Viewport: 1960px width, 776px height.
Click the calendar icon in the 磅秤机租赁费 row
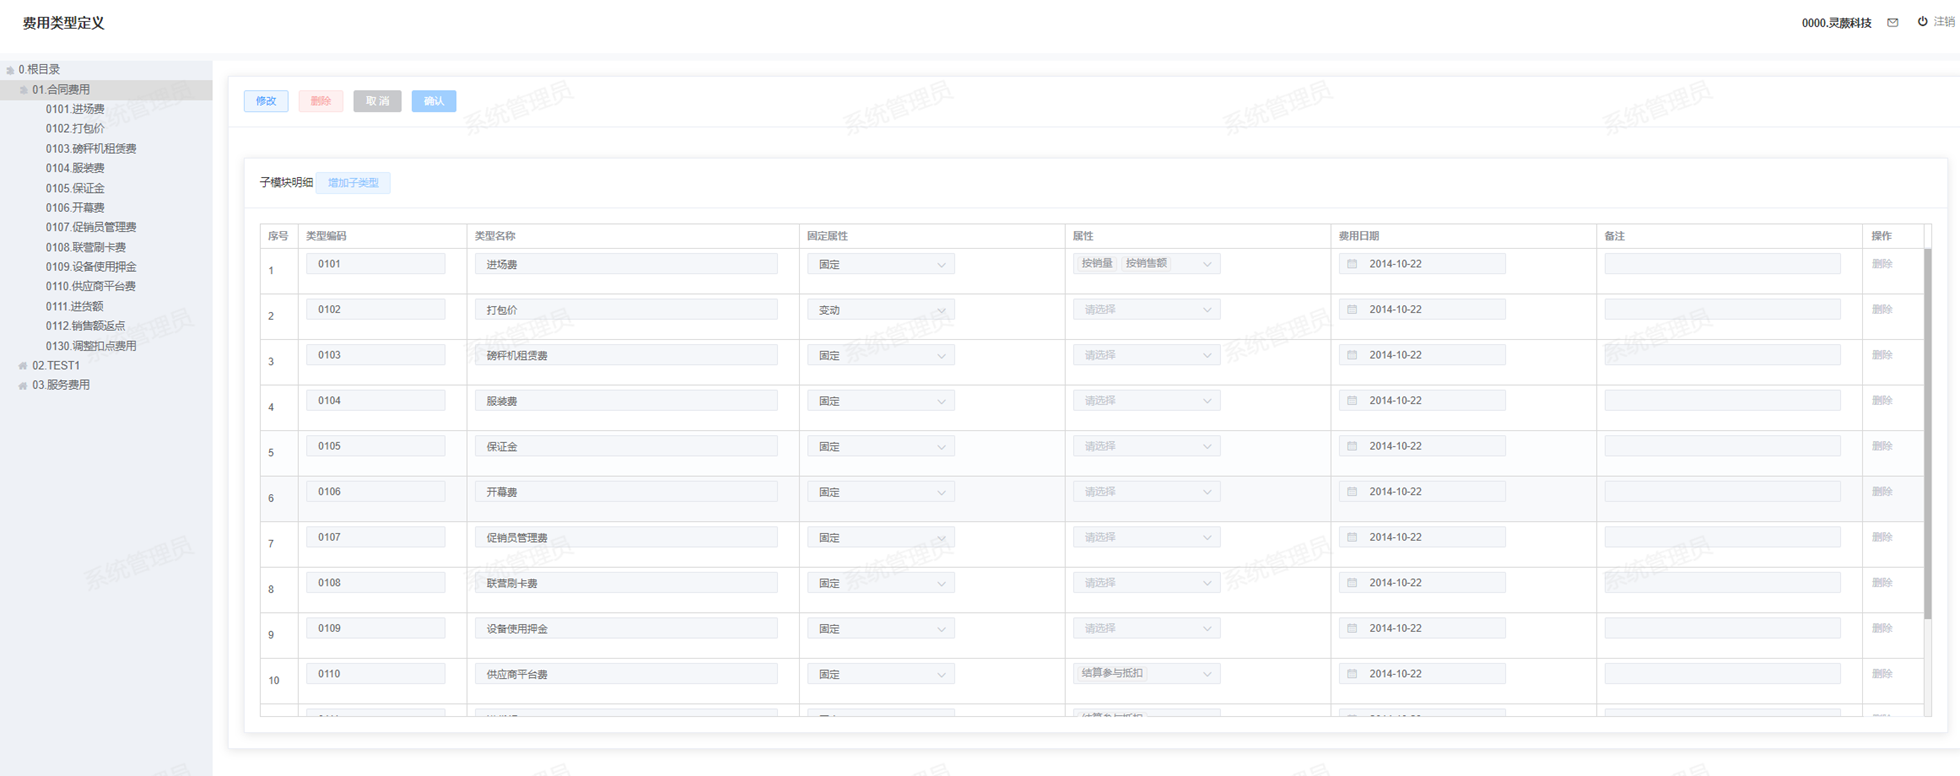pos(1352,355)
